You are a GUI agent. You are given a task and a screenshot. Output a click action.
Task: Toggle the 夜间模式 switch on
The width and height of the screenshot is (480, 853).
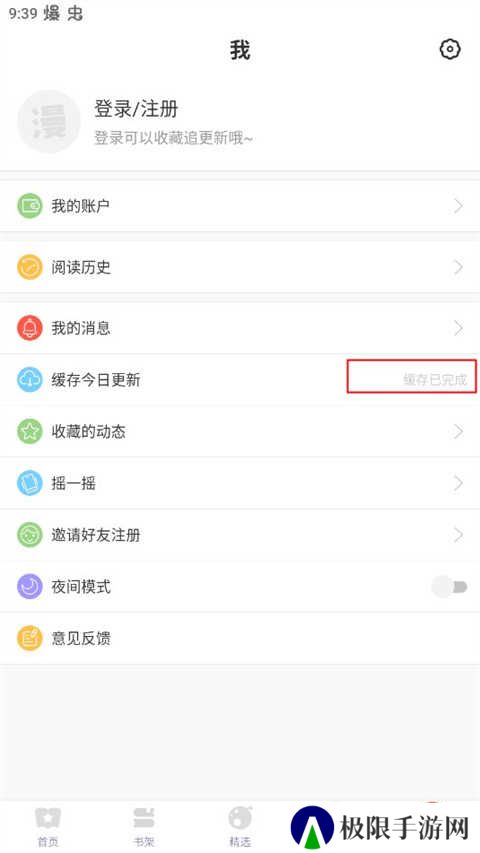tap(450, 586)
